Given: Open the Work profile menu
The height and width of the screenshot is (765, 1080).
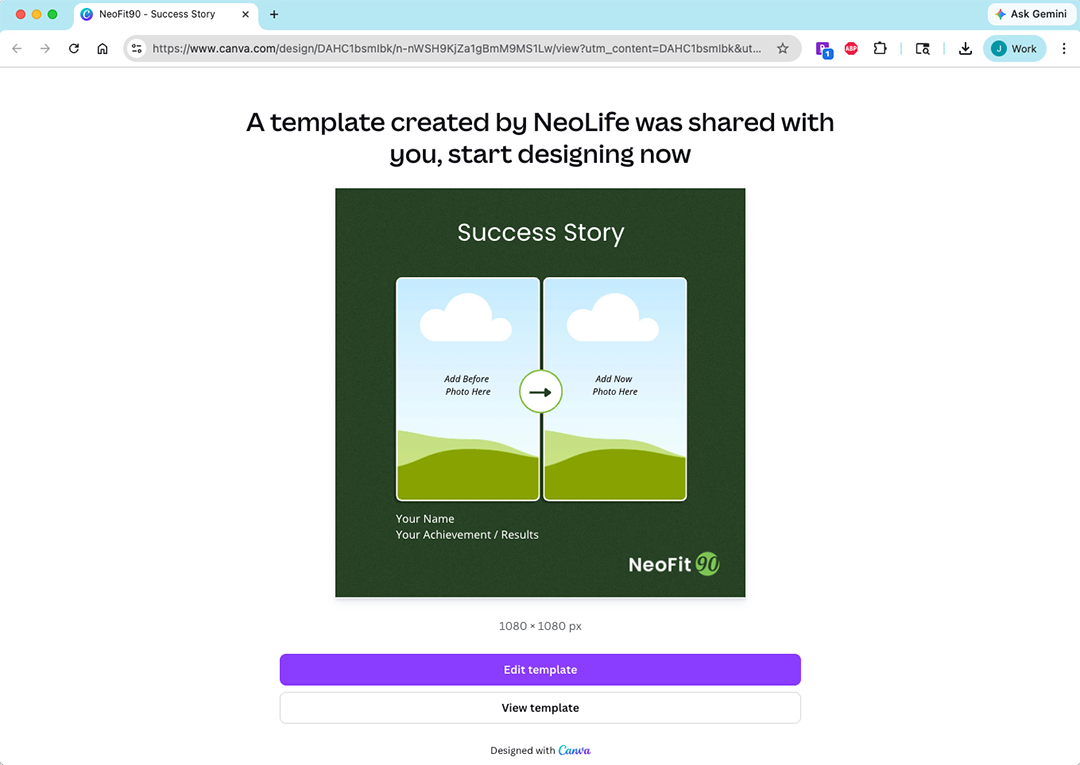Looking at the screenshot, I should click(x=1014, y=48).
